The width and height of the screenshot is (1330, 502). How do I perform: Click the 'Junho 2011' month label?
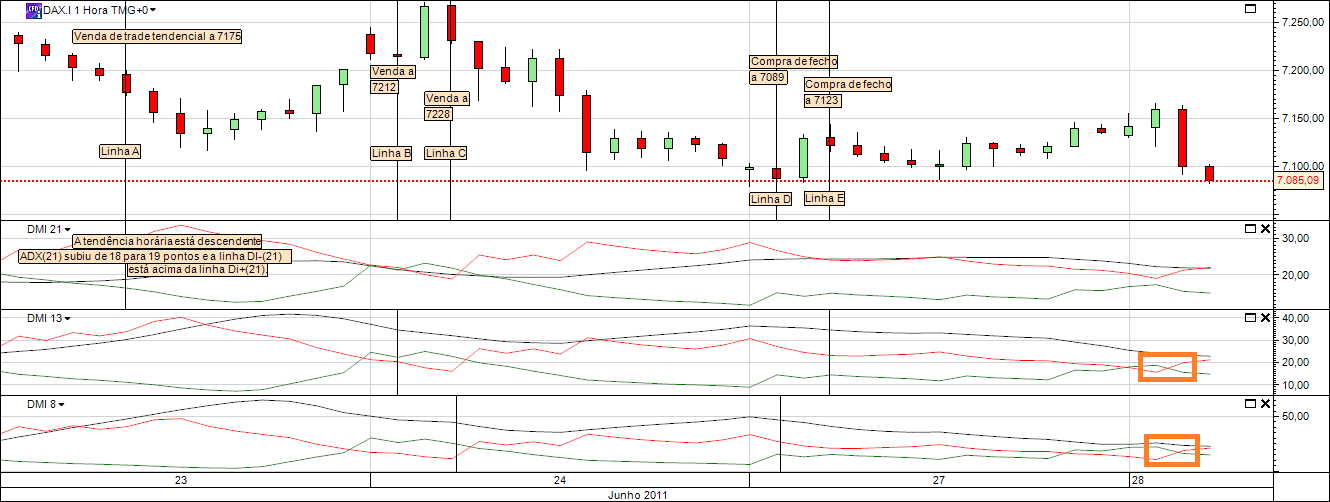point(637,495)
